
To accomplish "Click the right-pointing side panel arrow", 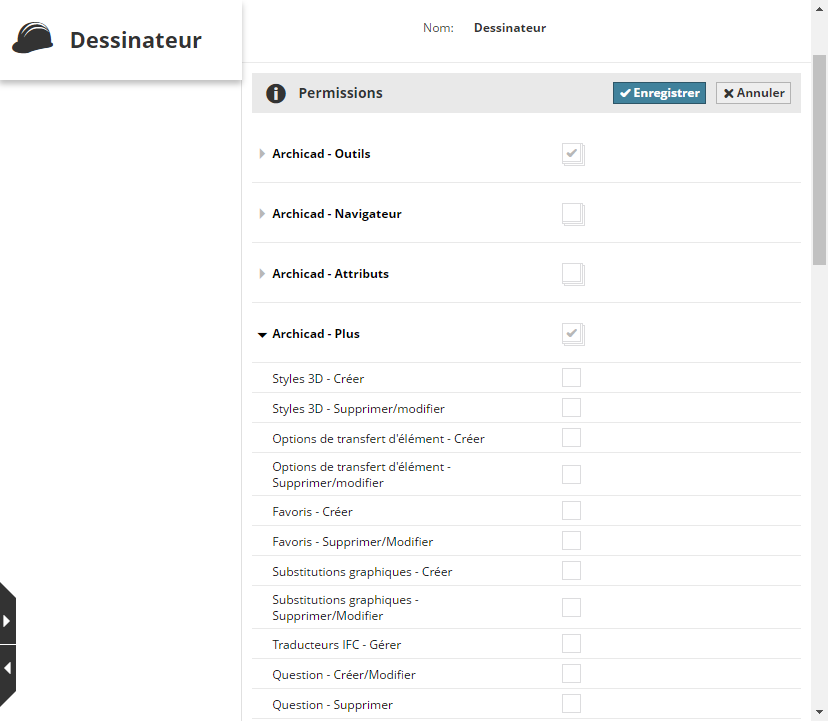I will [x=7, y=620].
